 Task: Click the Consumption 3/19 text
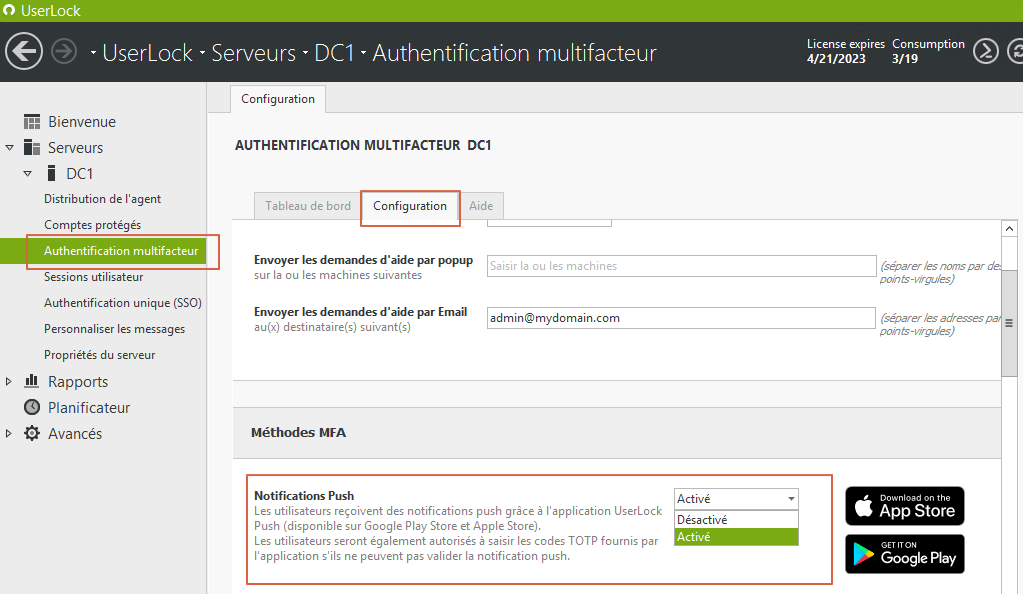(x=928, y=51)
